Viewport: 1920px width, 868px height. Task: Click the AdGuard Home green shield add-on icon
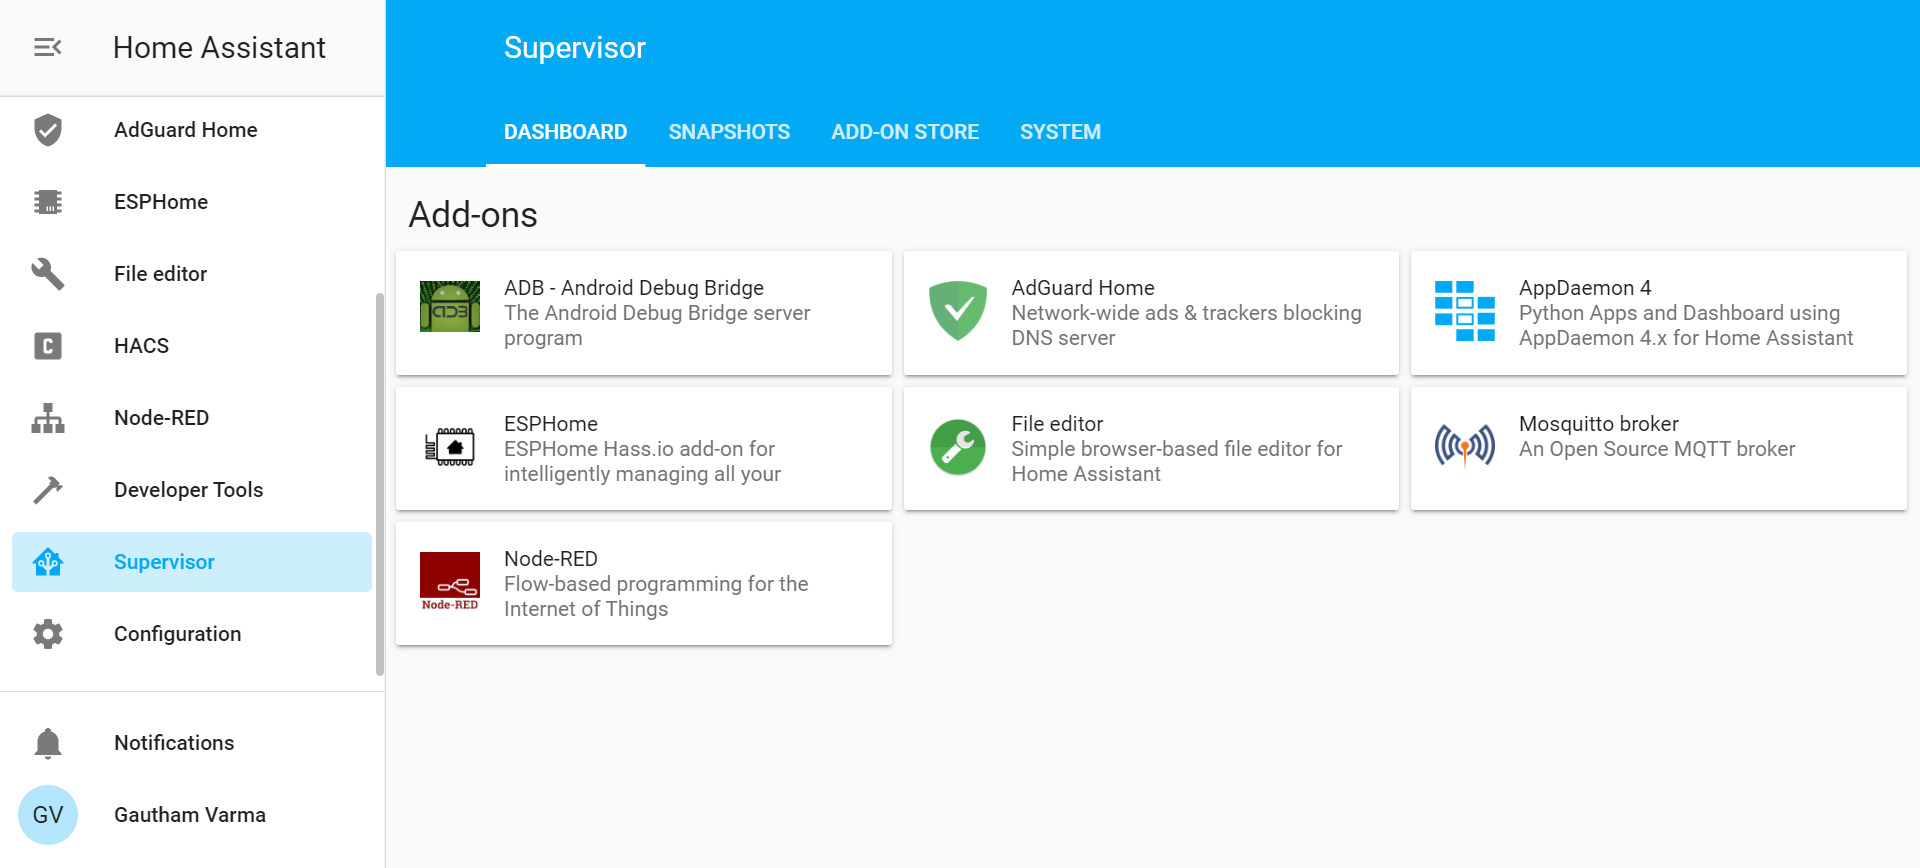[x=958, y=311]
